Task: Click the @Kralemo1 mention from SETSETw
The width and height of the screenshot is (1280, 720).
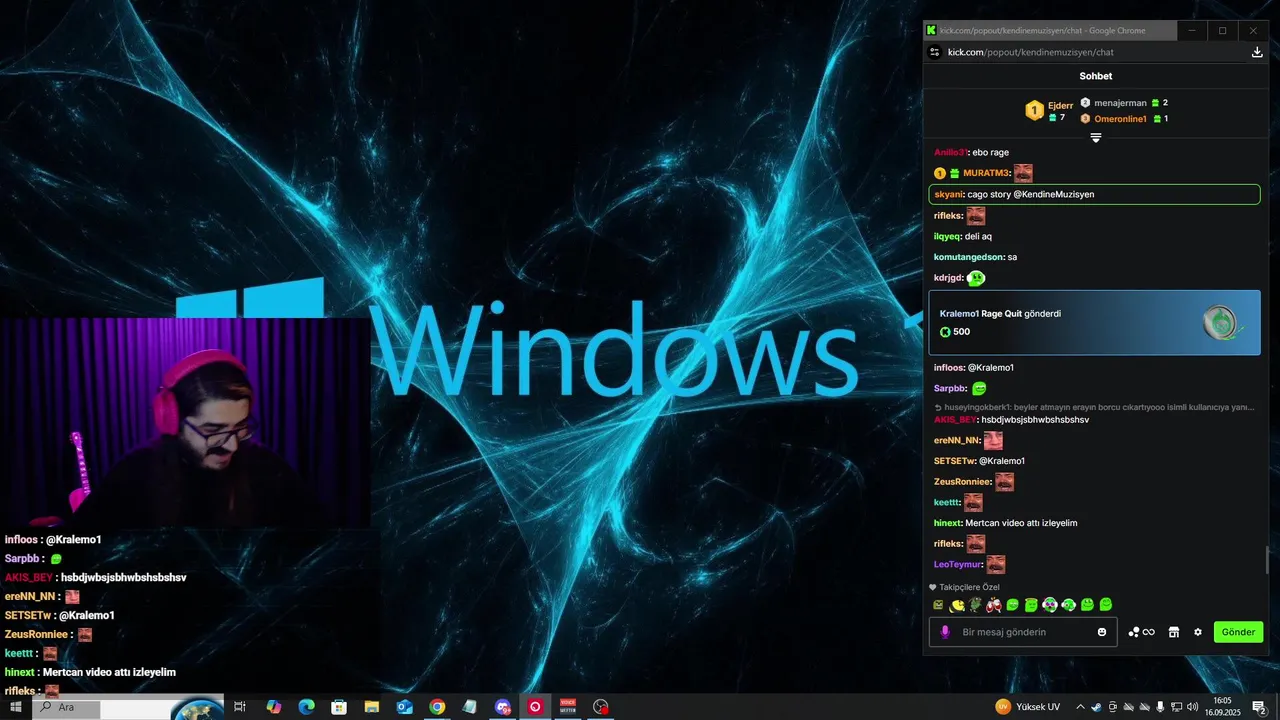Action: point(1001,461)
